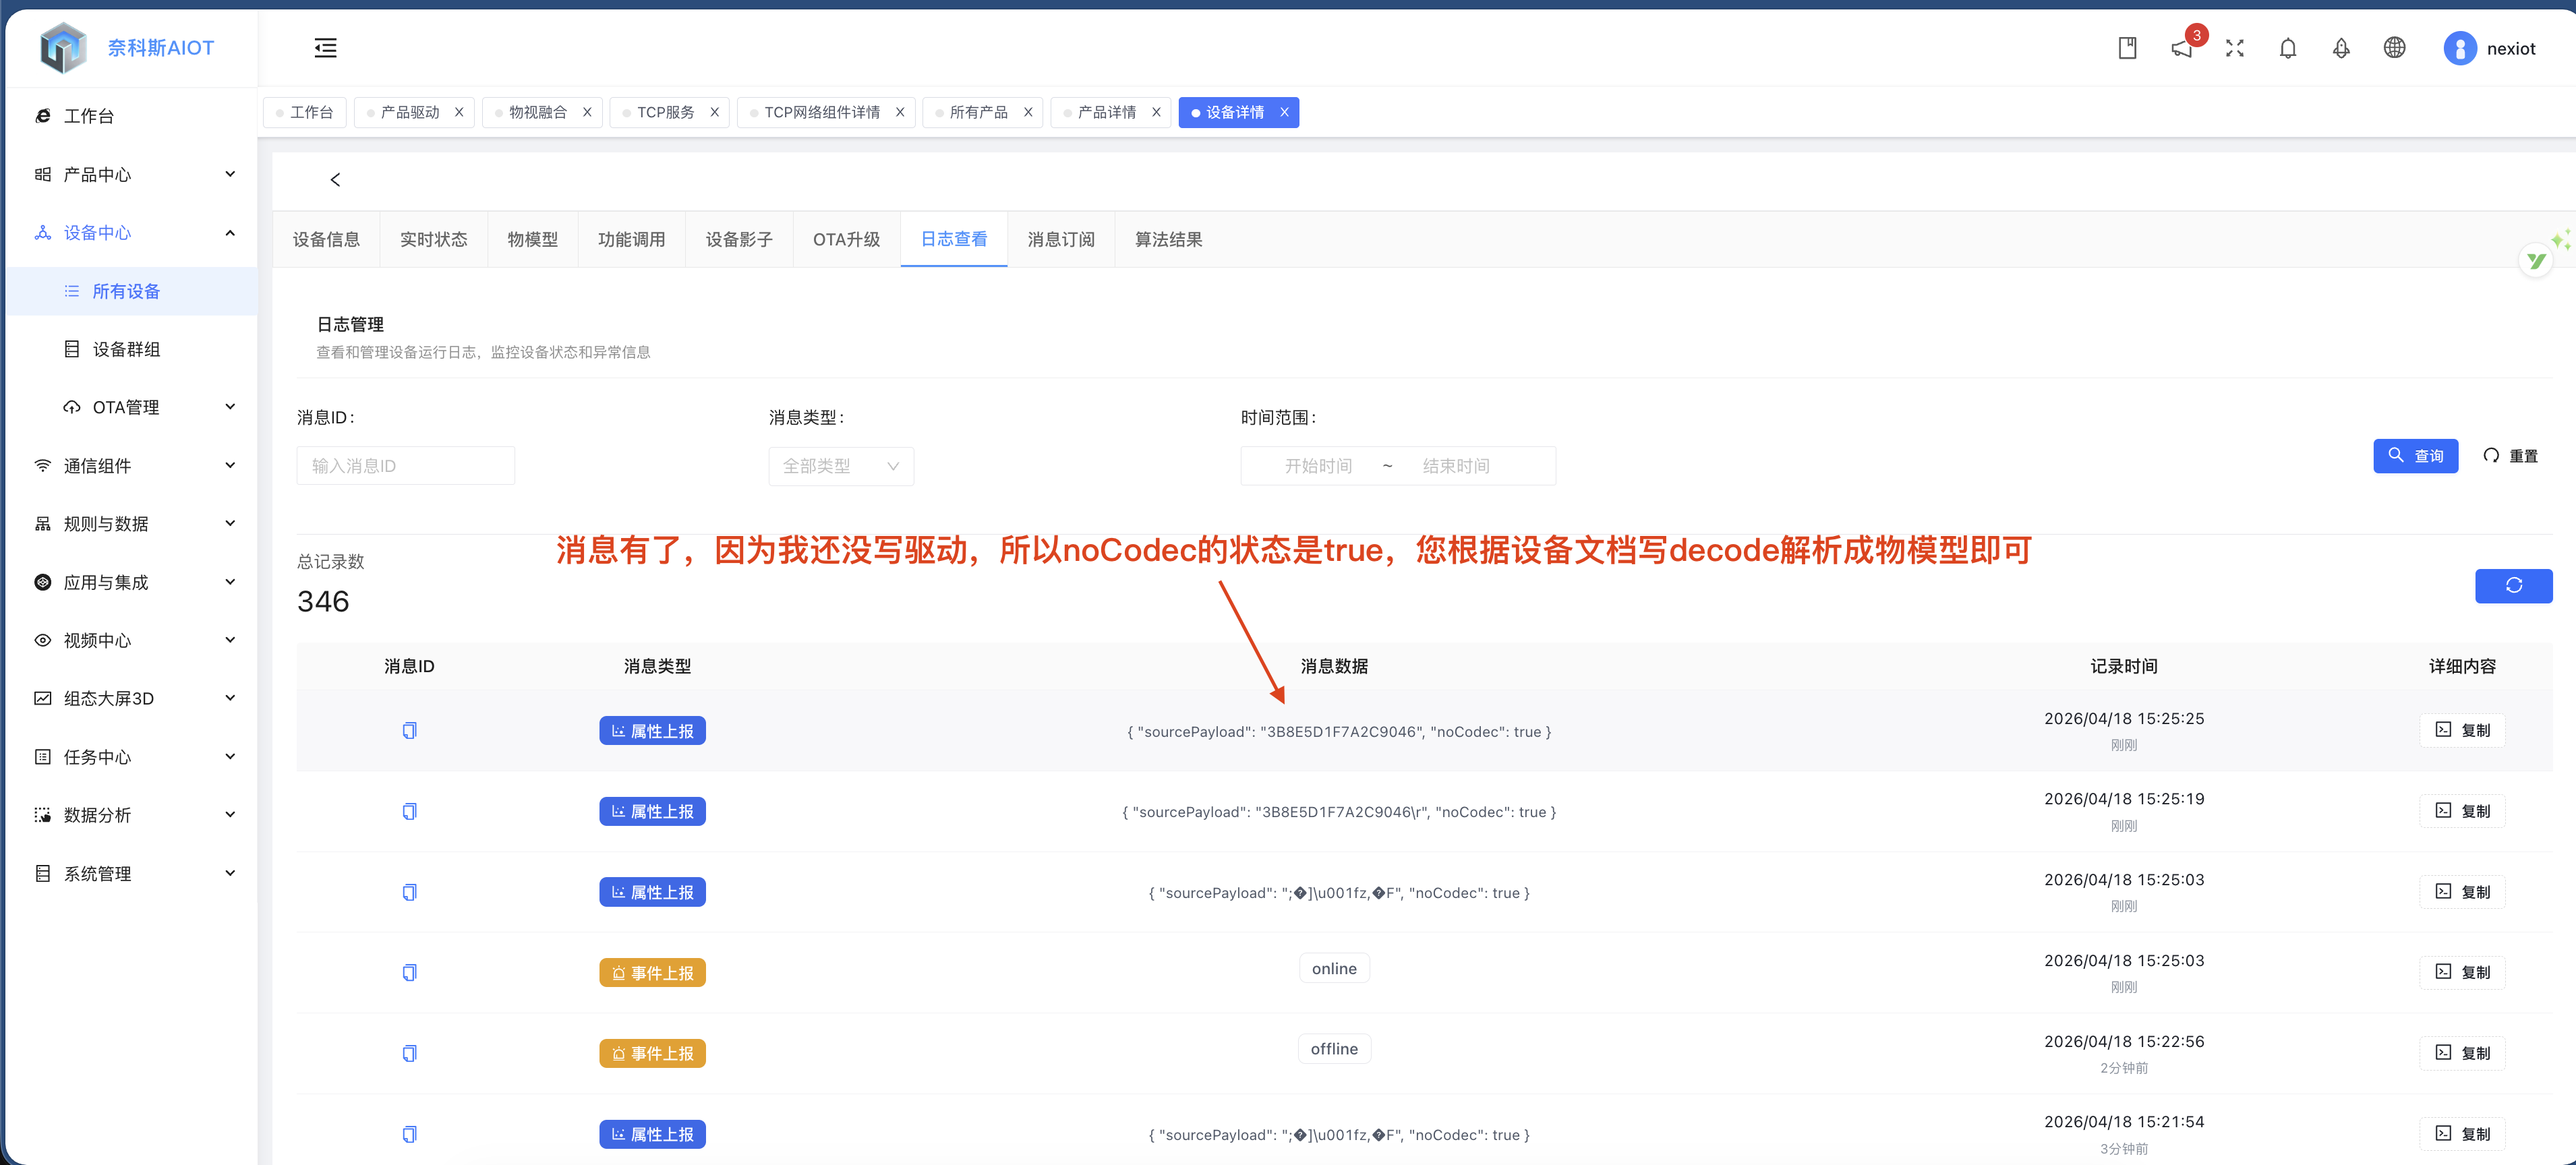Select 所有设备 in the sidebar

click(x=132, y=291)
